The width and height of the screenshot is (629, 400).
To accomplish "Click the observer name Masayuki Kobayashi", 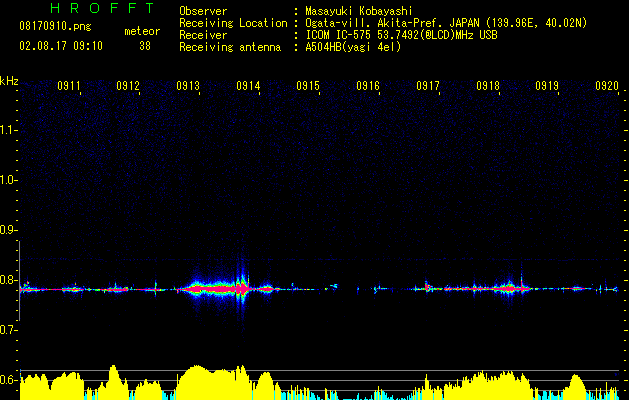I will 359,11.
